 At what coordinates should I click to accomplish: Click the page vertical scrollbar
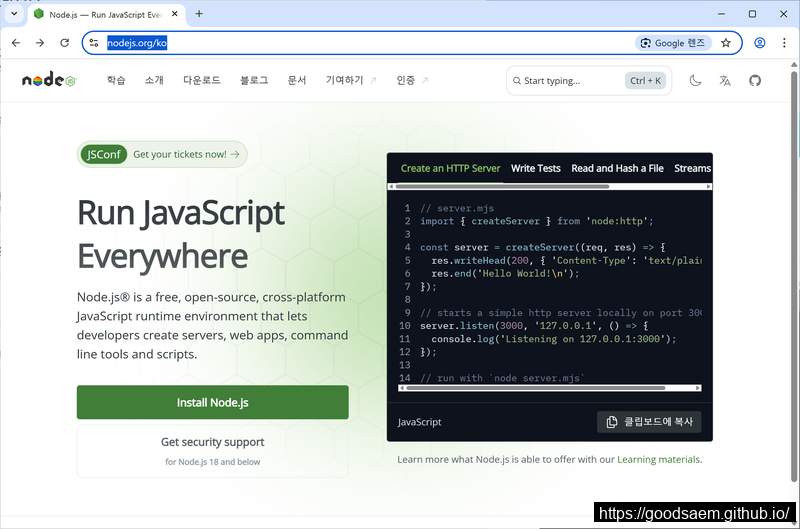pos(794,275)
